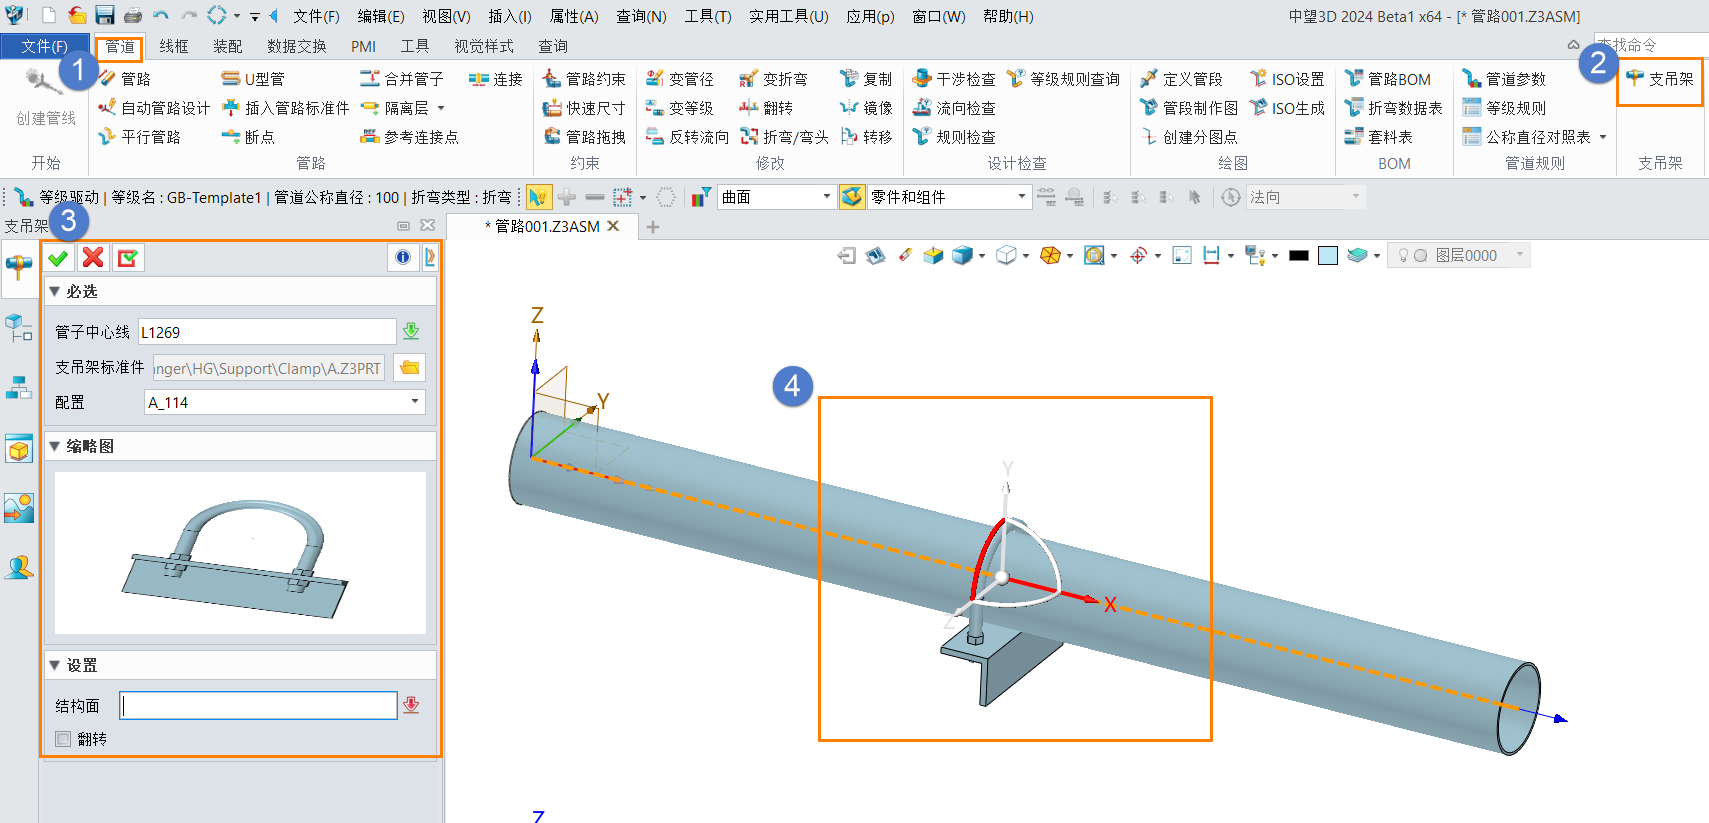Click the undo arrow icon
The image size is (1709, 823).
coord(160,15)
